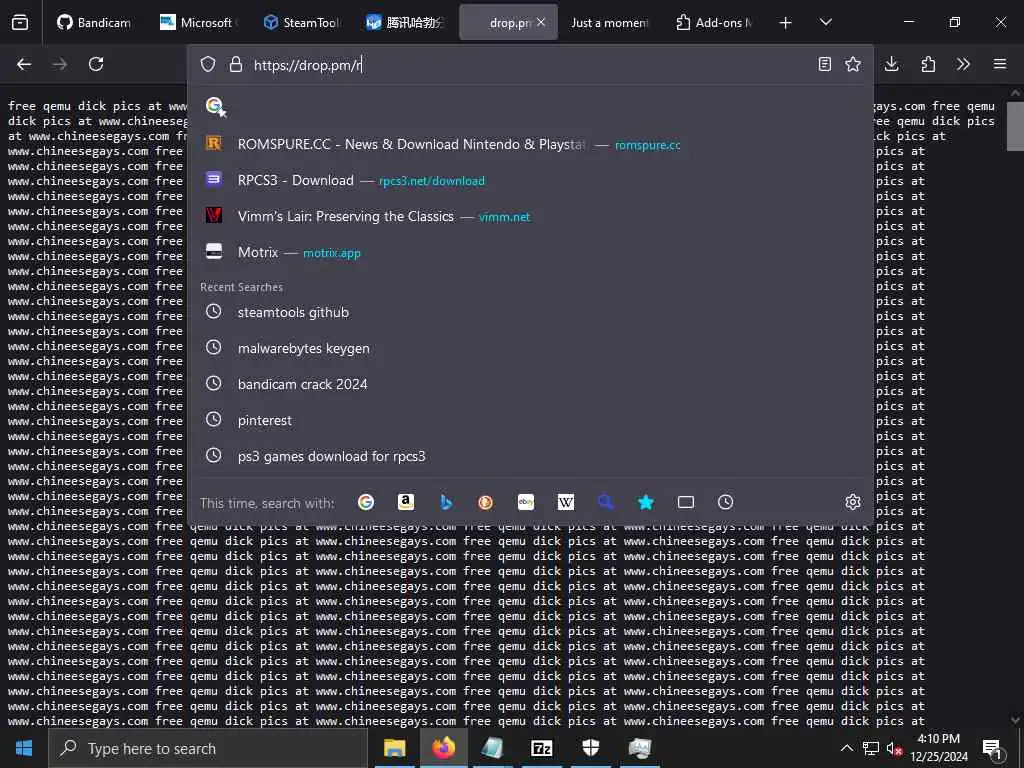
Task: Click the URL address field
Action: [x=529, y=65]
